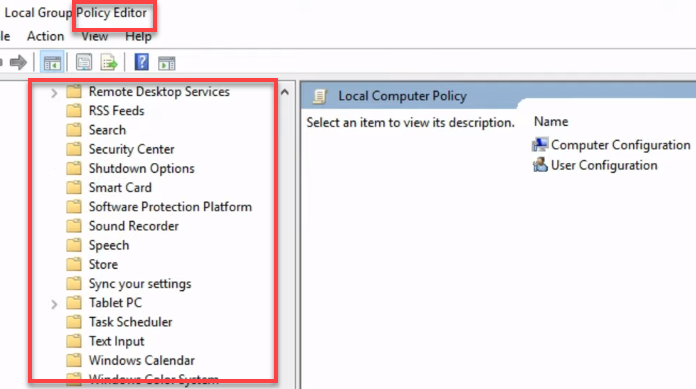Select Remote Desktop Services in the tree

[159, 91]
